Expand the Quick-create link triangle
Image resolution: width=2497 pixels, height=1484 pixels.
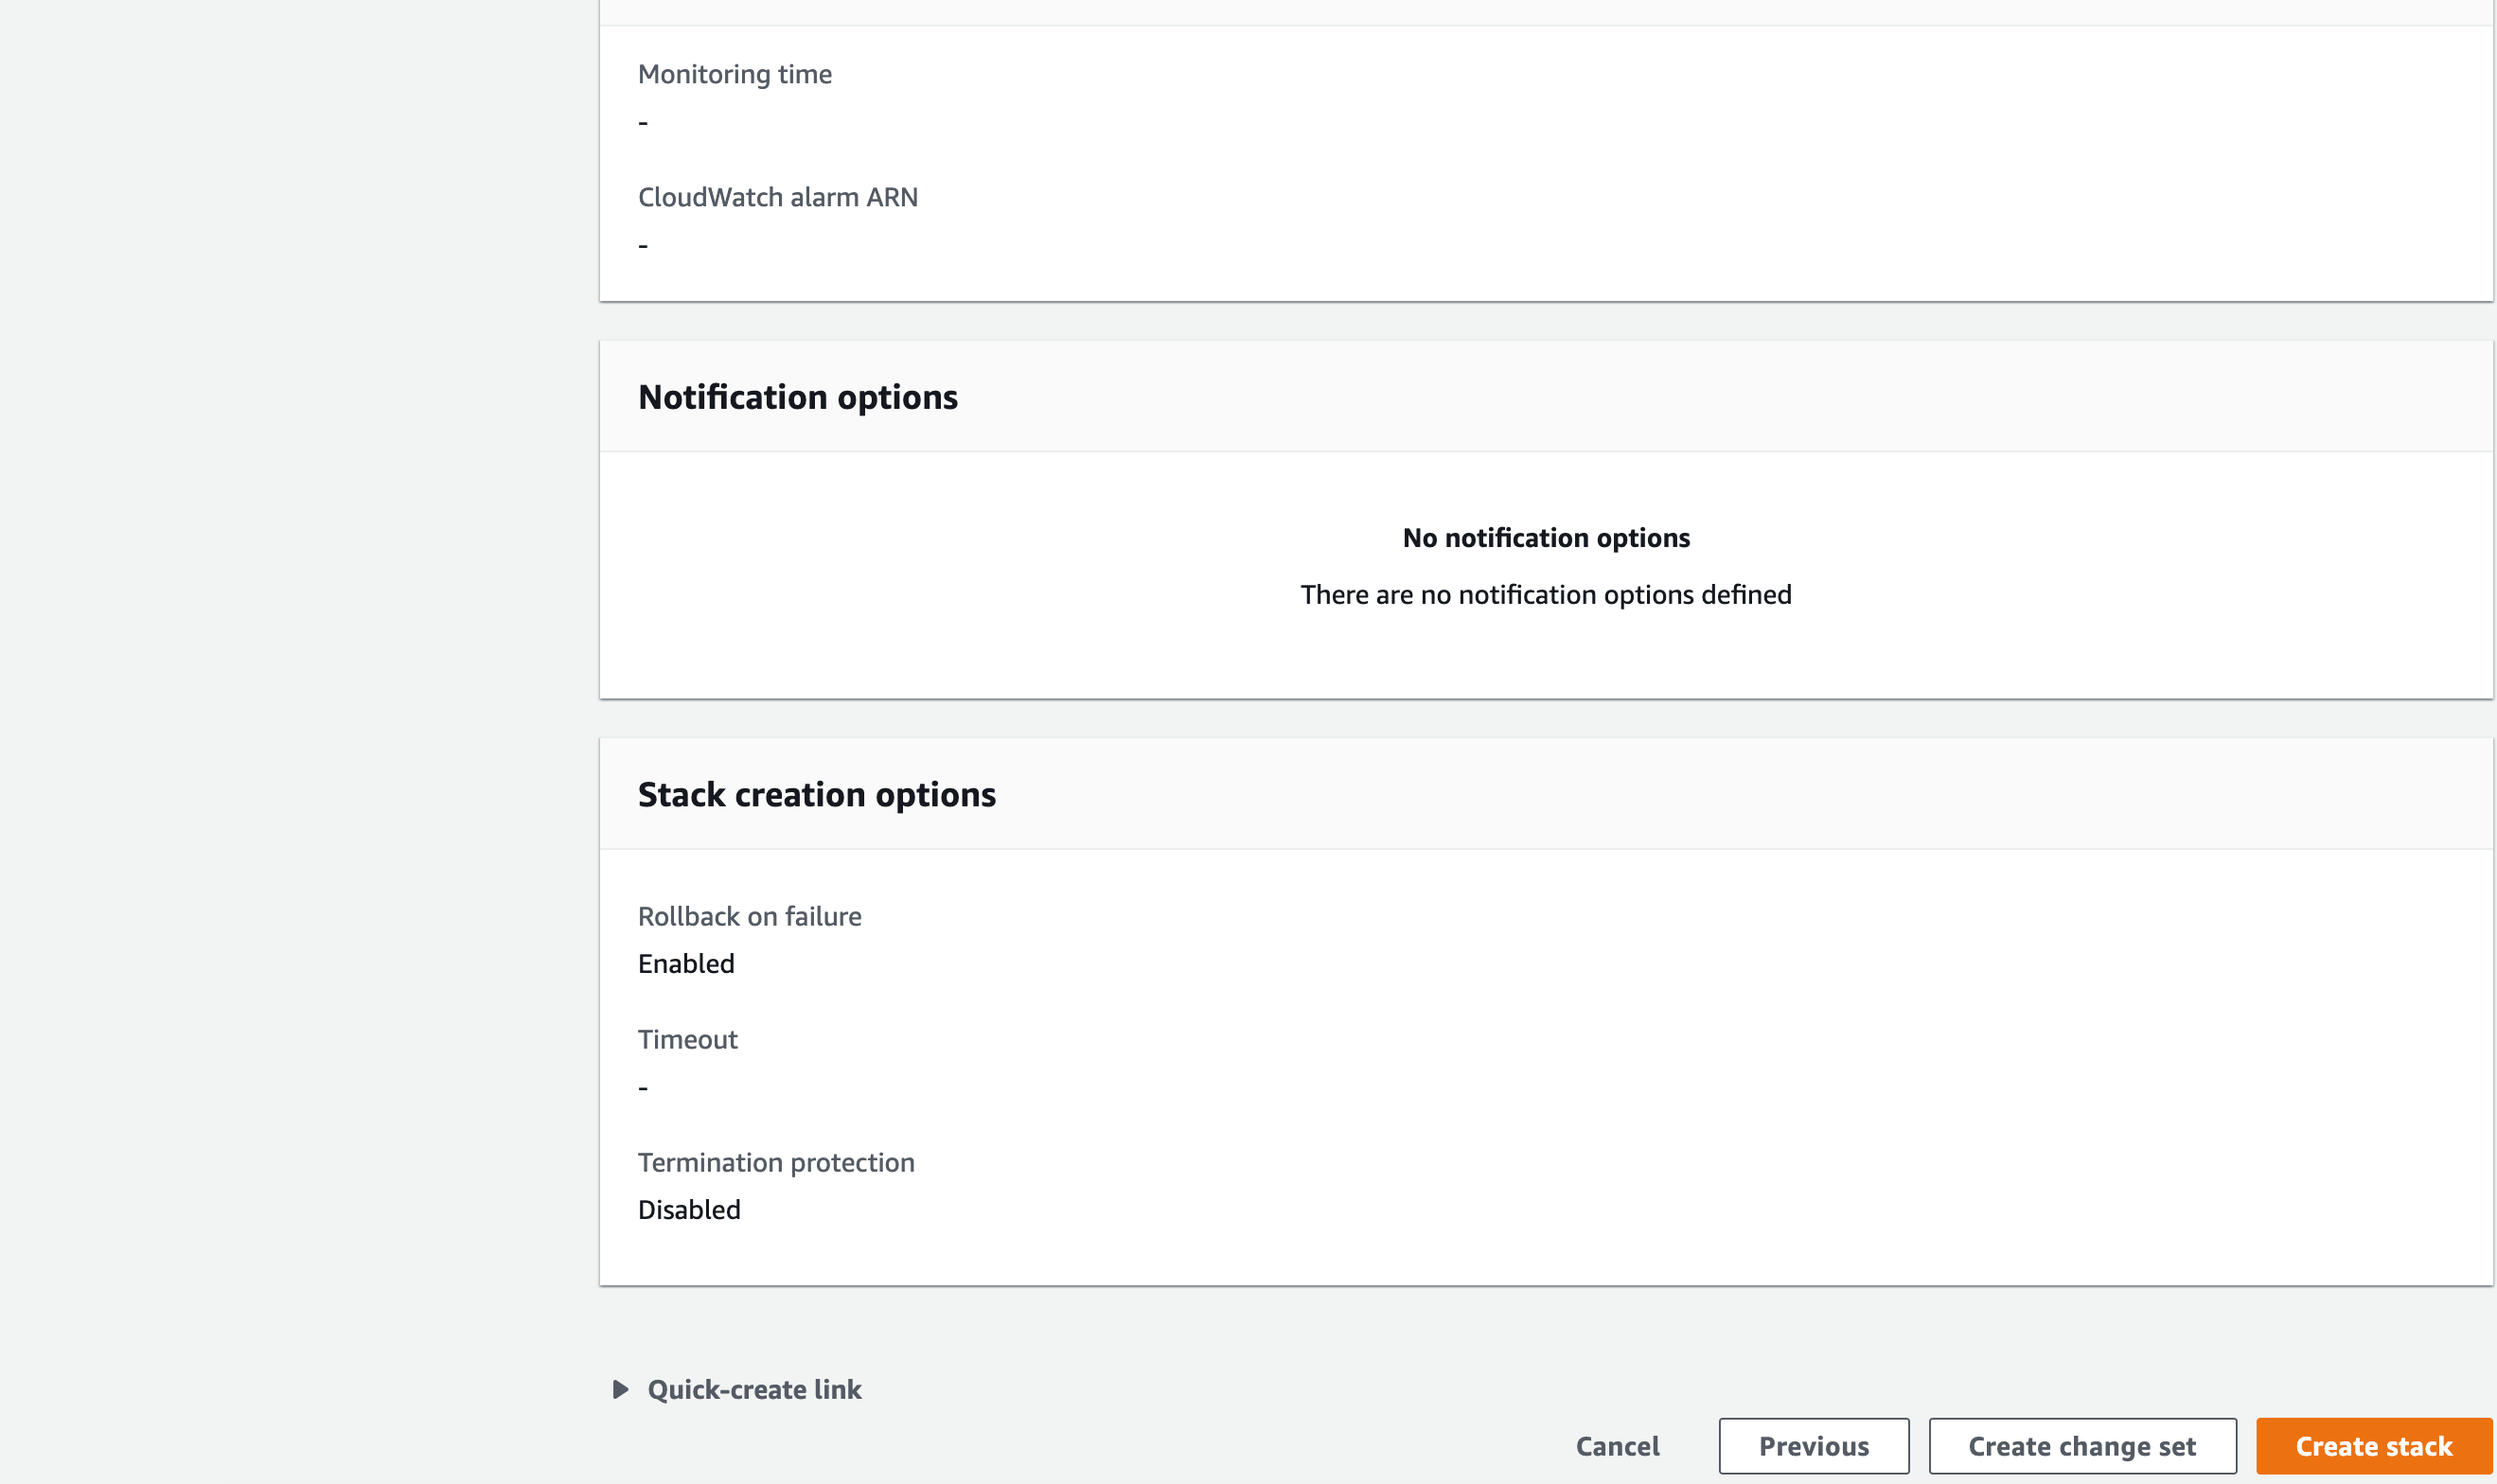pyautogui.click(x=620, y=1389)
